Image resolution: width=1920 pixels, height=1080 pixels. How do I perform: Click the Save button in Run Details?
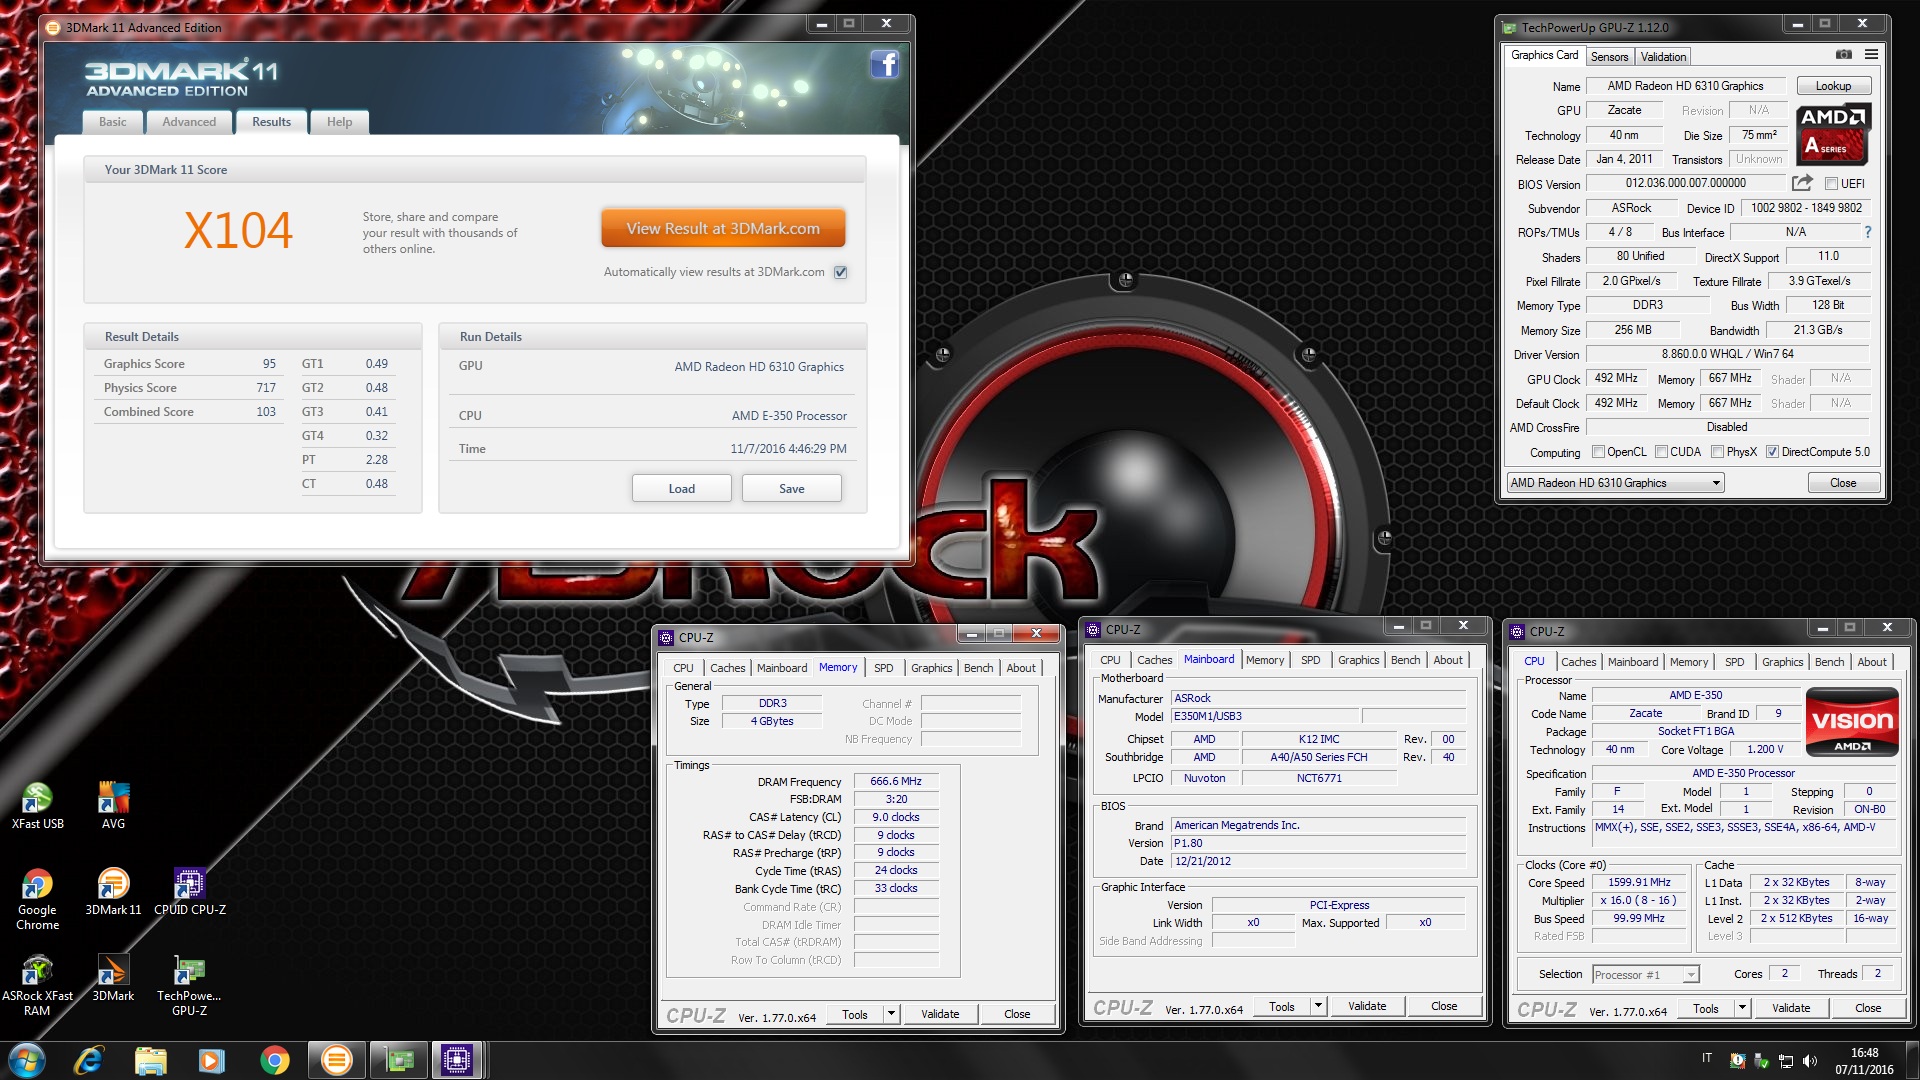(x=791, y=488)
